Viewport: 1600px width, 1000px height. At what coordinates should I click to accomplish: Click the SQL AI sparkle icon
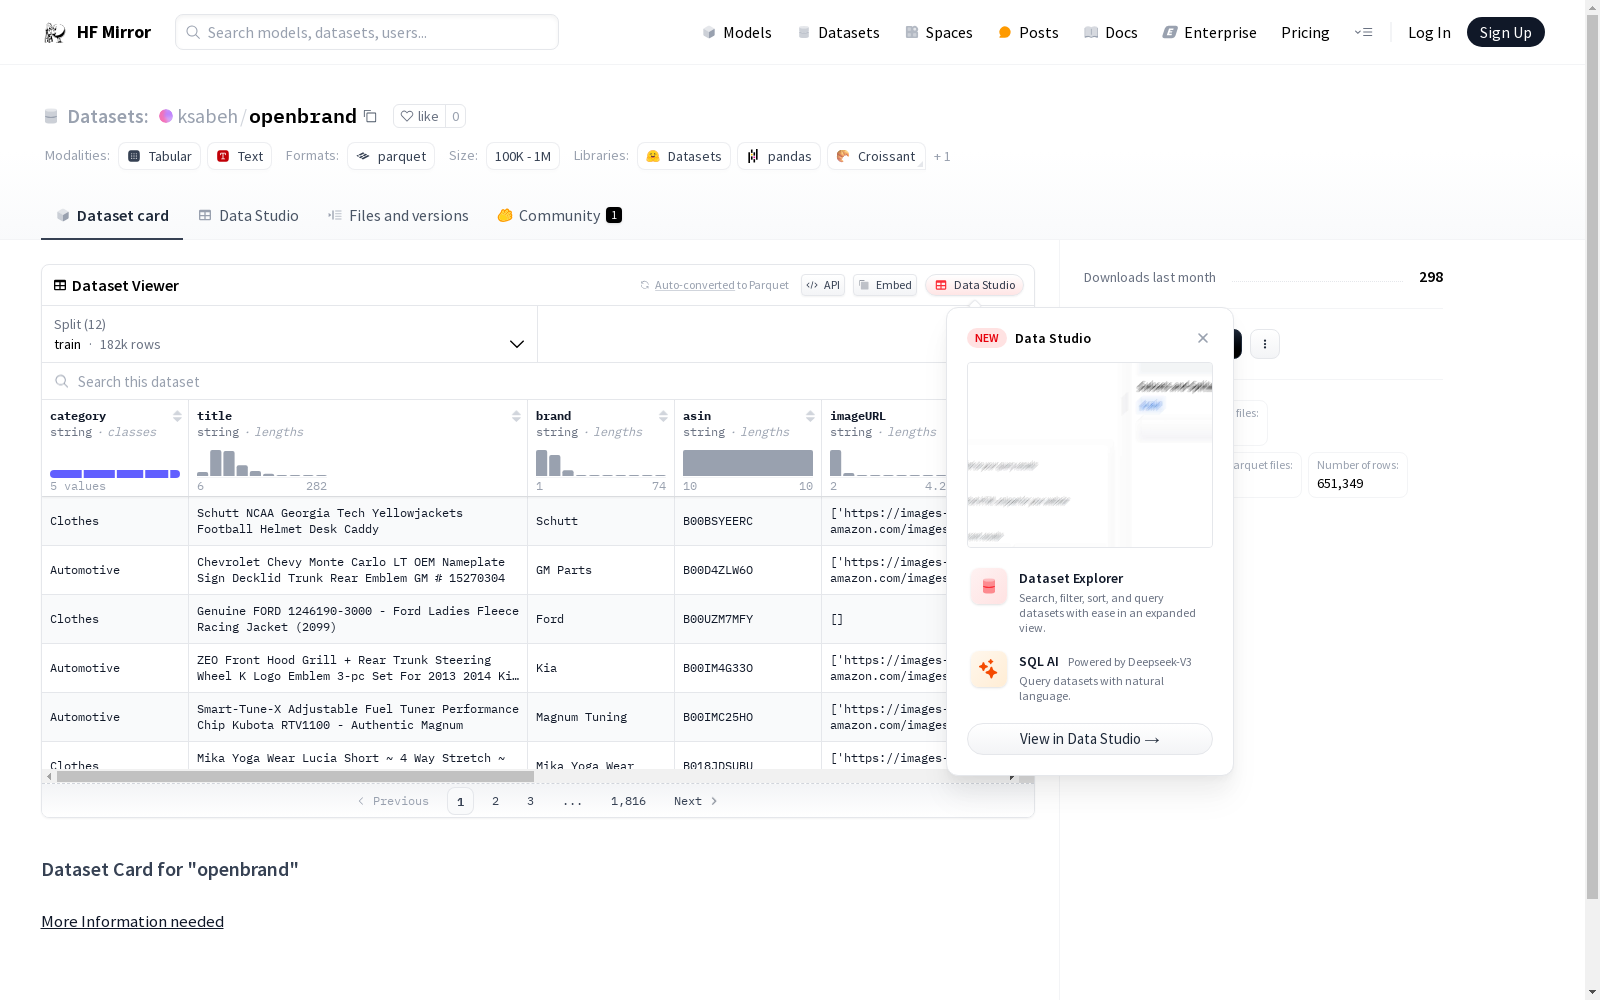click(989, 670)
